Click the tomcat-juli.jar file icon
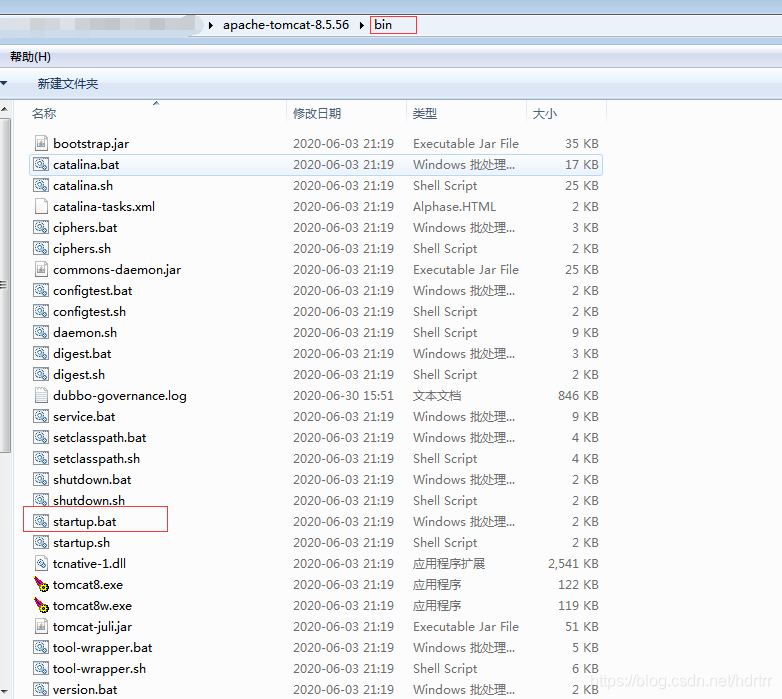782x699 pixels. click(x=41, y=626)
